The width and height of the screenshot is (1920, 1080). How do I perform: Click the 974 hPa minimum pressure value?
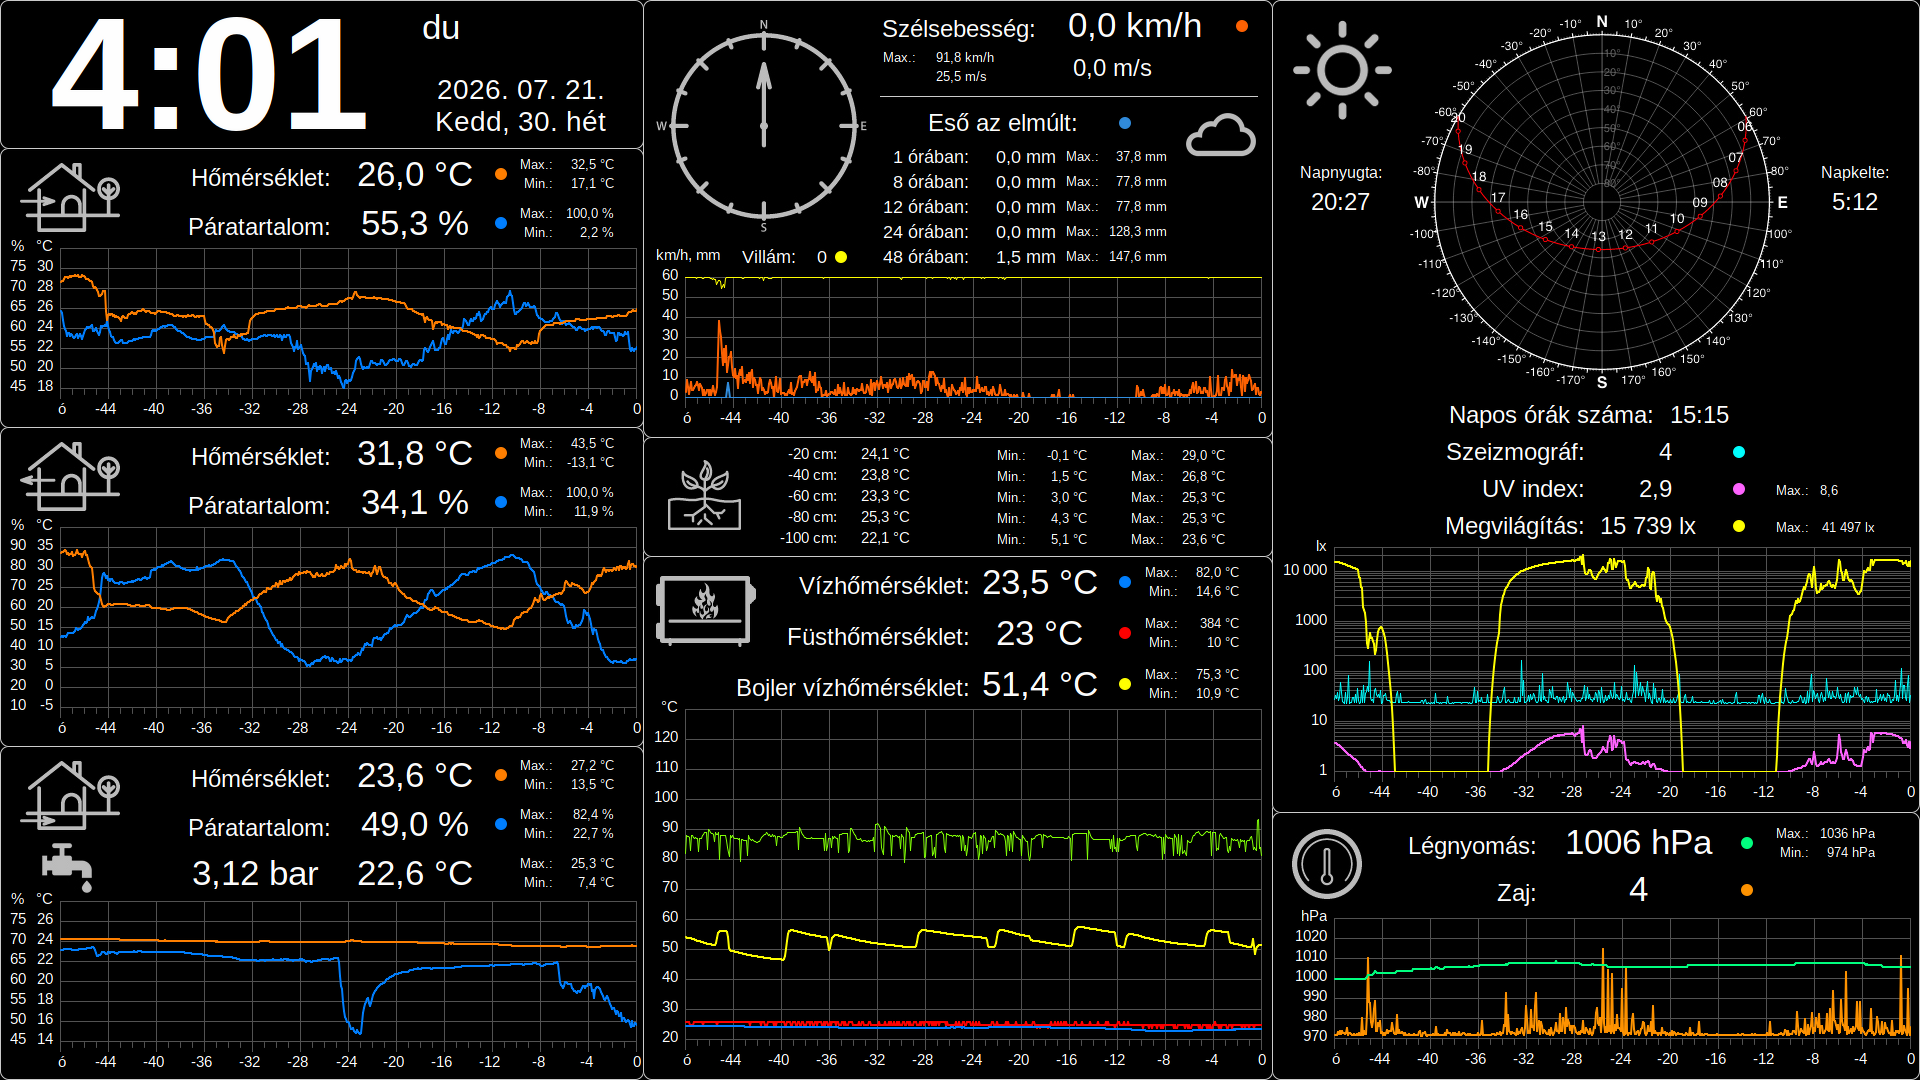pyautogui.click(x=1850, y=853)
